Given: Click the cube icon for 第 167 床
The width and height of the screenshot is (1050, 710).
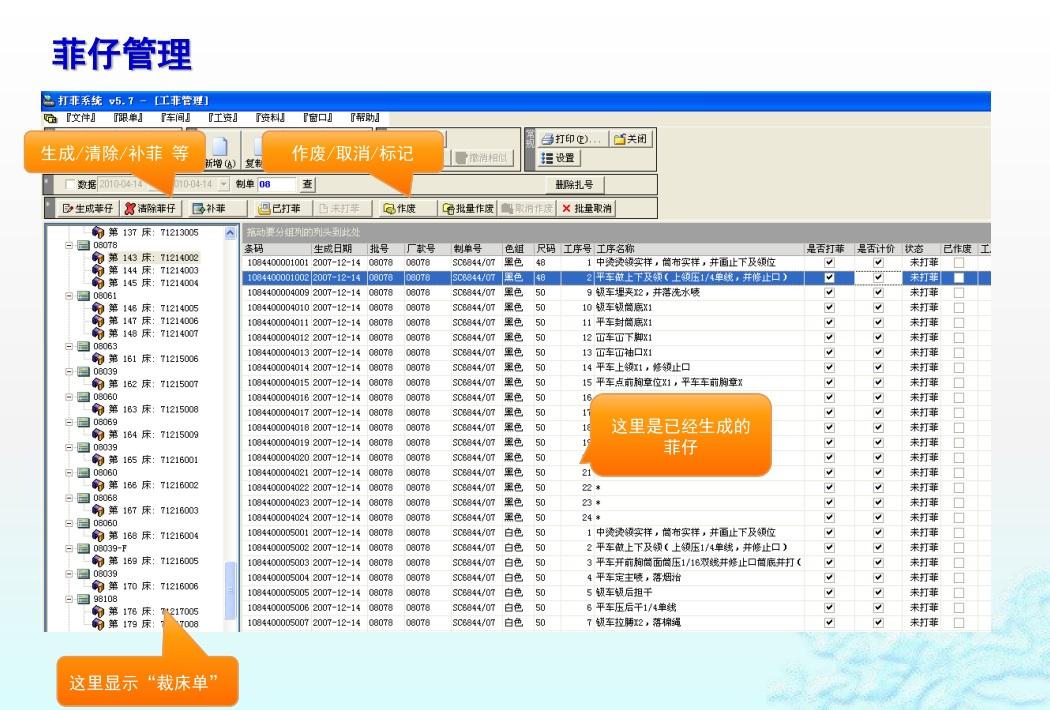Looking at the screenshot, I should pyautogui.click(x=98, y=510).
